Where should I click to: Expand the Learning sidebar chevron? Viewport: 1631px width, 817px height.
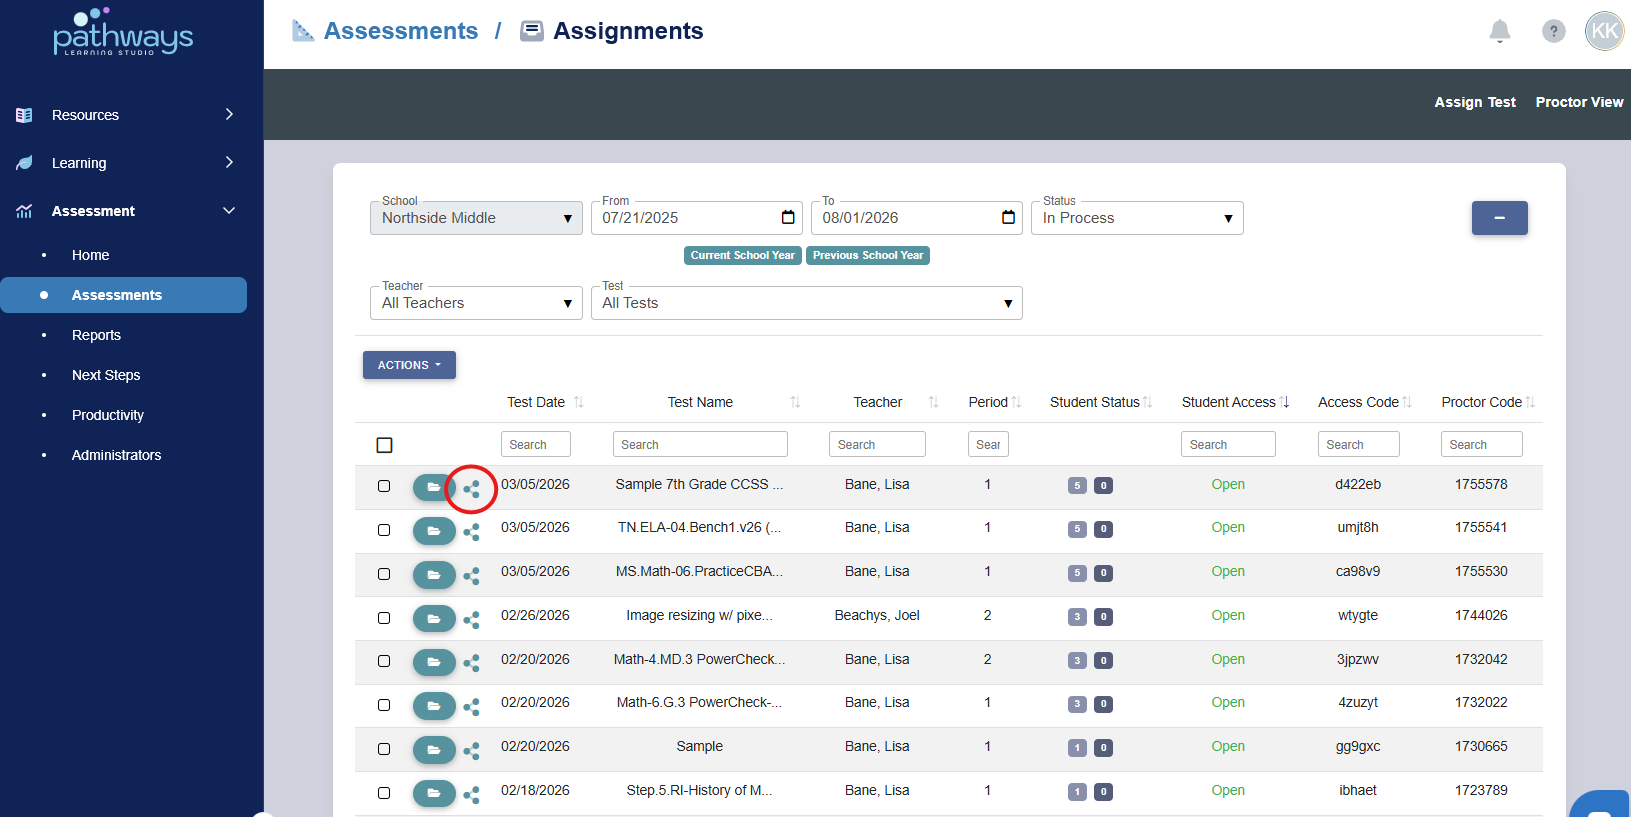pyautogui.click(x=229, y=162)
